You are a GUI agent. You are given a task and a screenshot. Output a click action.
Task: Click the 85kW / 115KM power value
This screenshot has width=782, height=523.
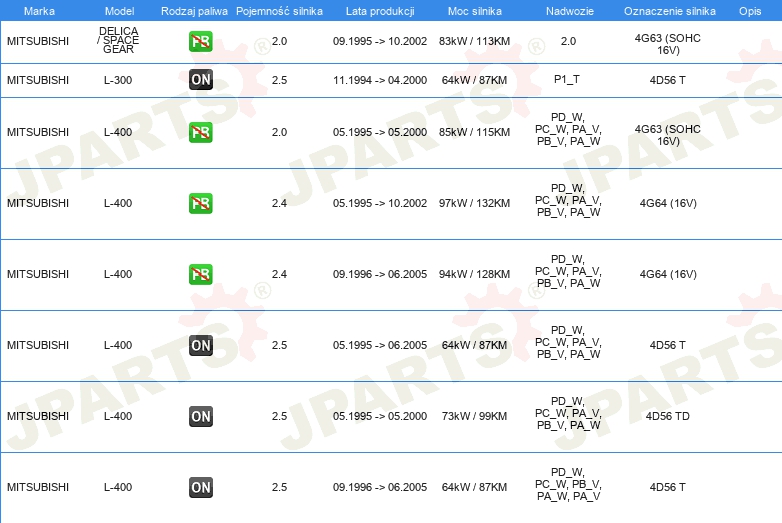tap(474, 132)
